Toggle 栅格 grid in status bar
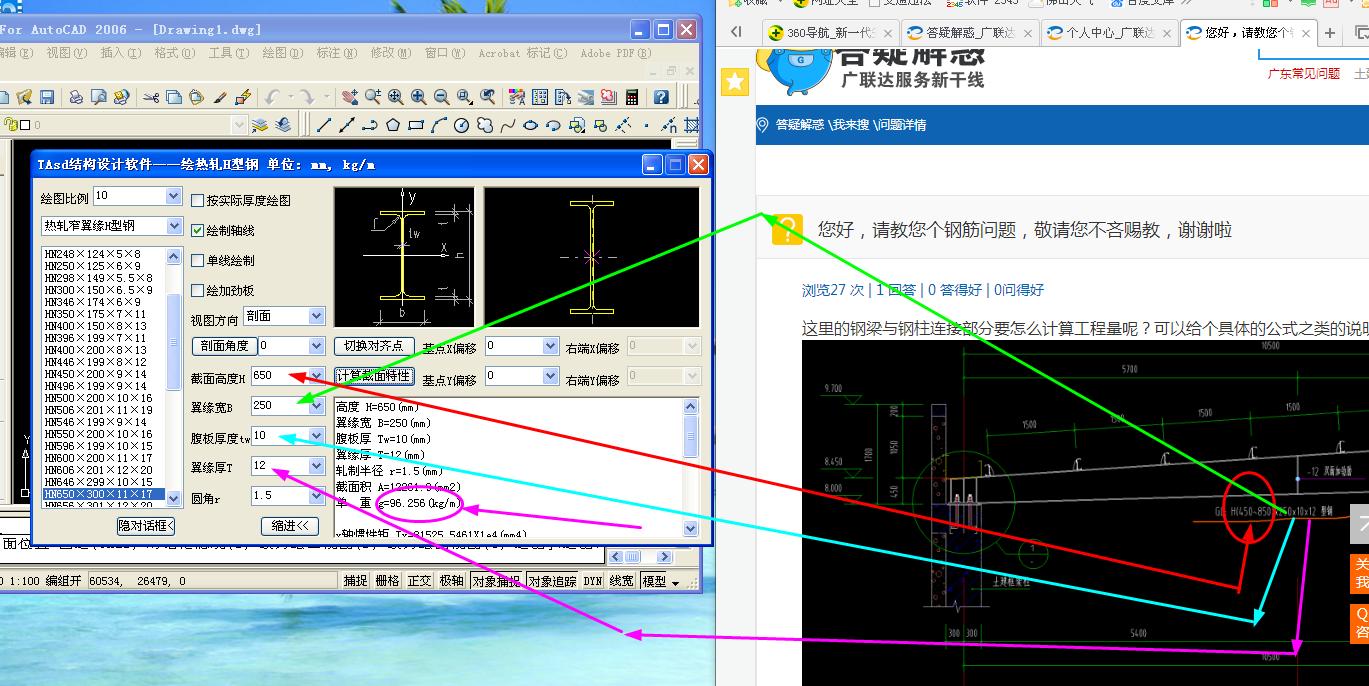This screenshot has height=686, width=1369. point(387,580)
